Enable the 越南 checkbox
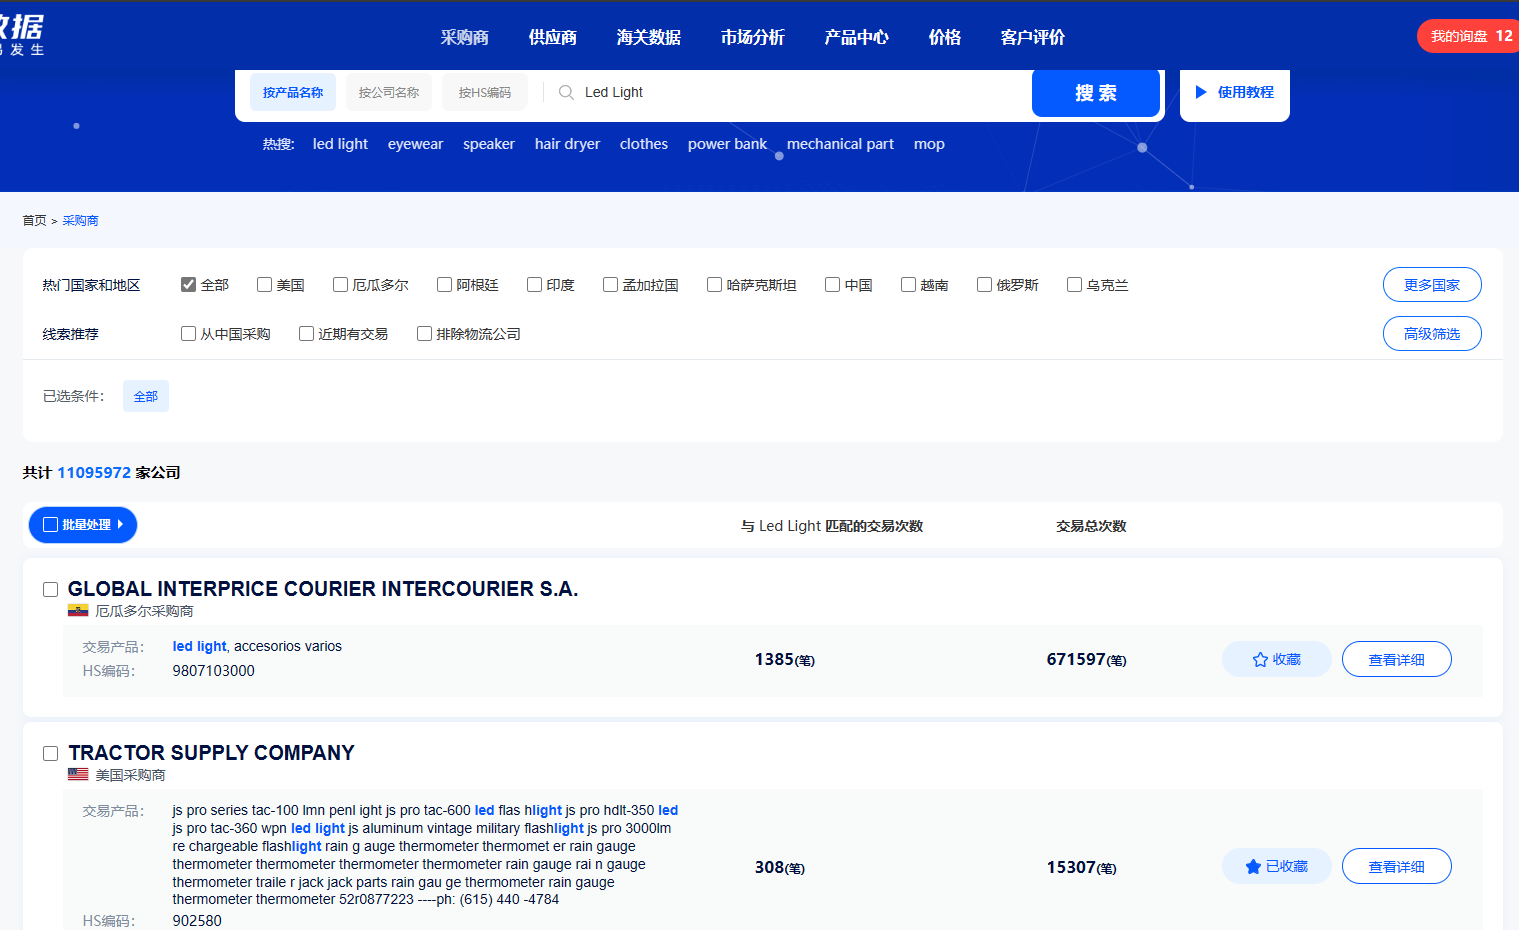1519x930 pixels. coord(908,285)
